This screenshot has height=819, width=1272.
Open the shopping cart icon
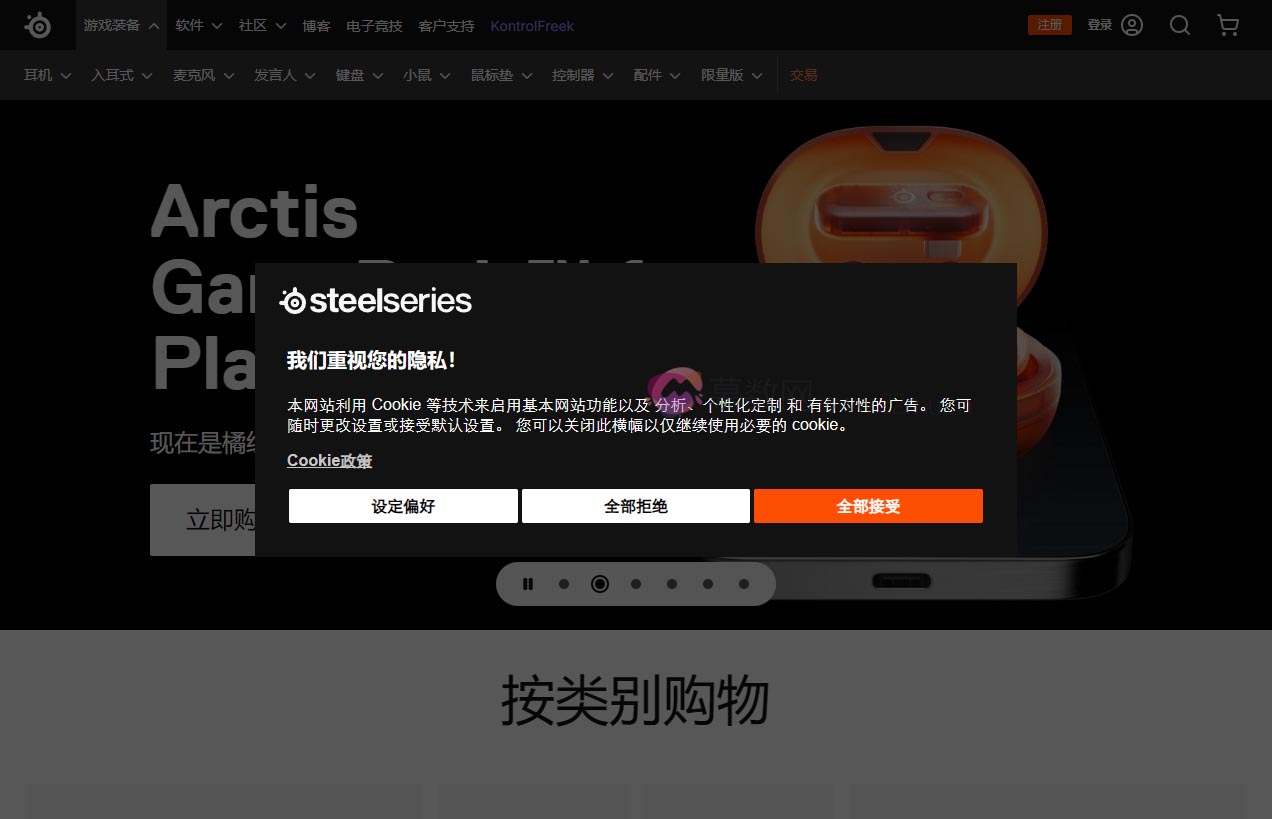pyautogui.click(x=1228, y=25)
